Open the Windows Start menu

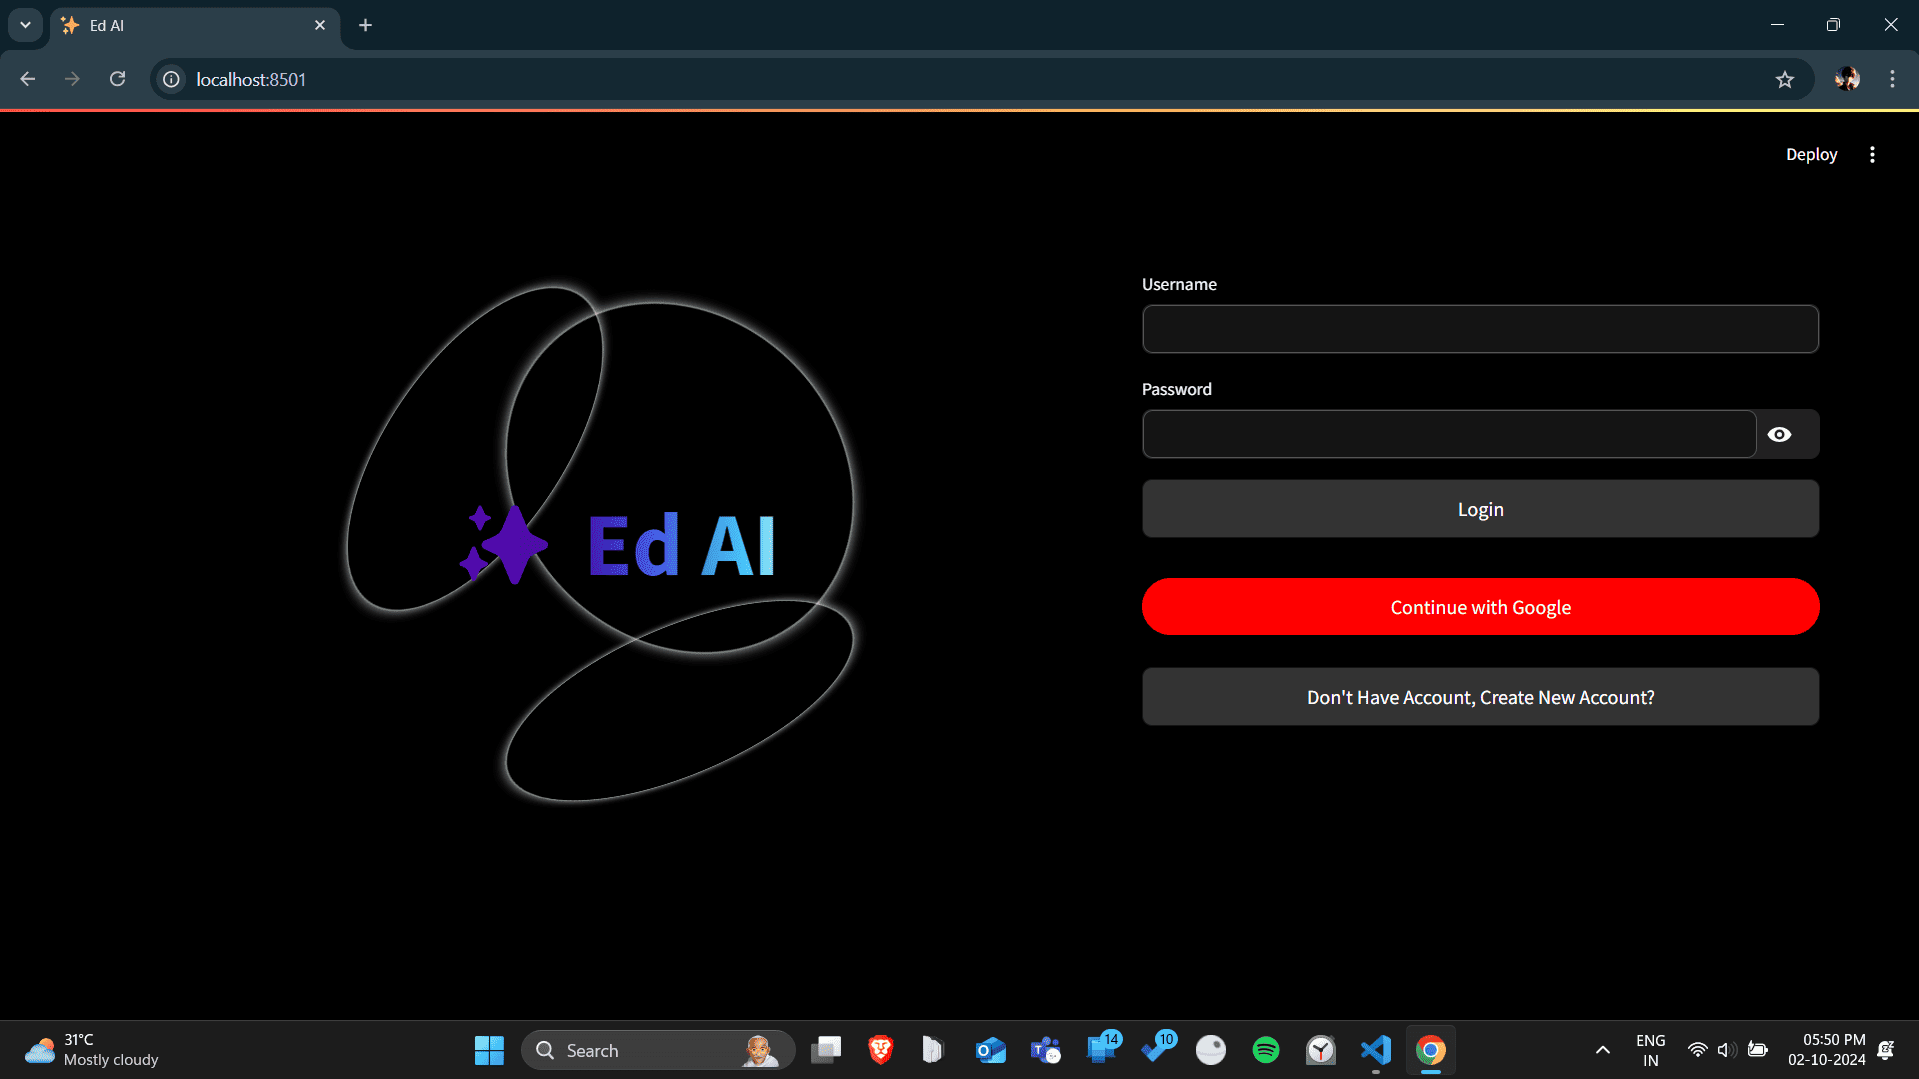[x=489, y=1050]
